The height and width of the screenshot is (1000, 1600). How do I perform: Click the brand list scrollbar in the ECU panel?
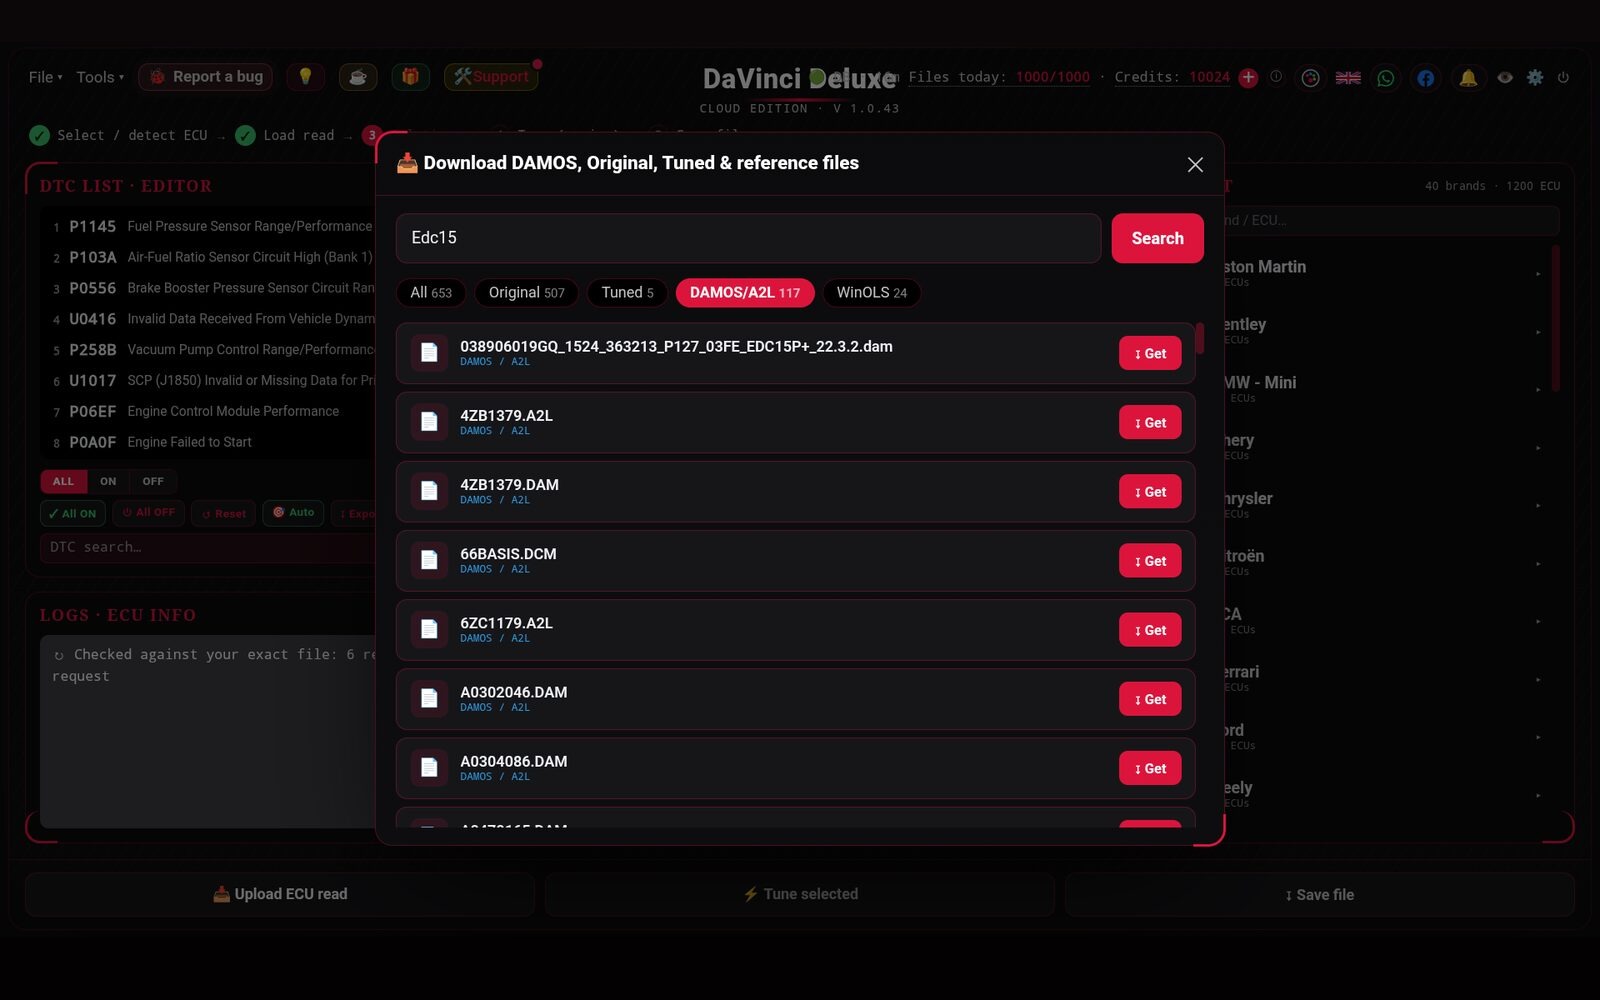1555,318
